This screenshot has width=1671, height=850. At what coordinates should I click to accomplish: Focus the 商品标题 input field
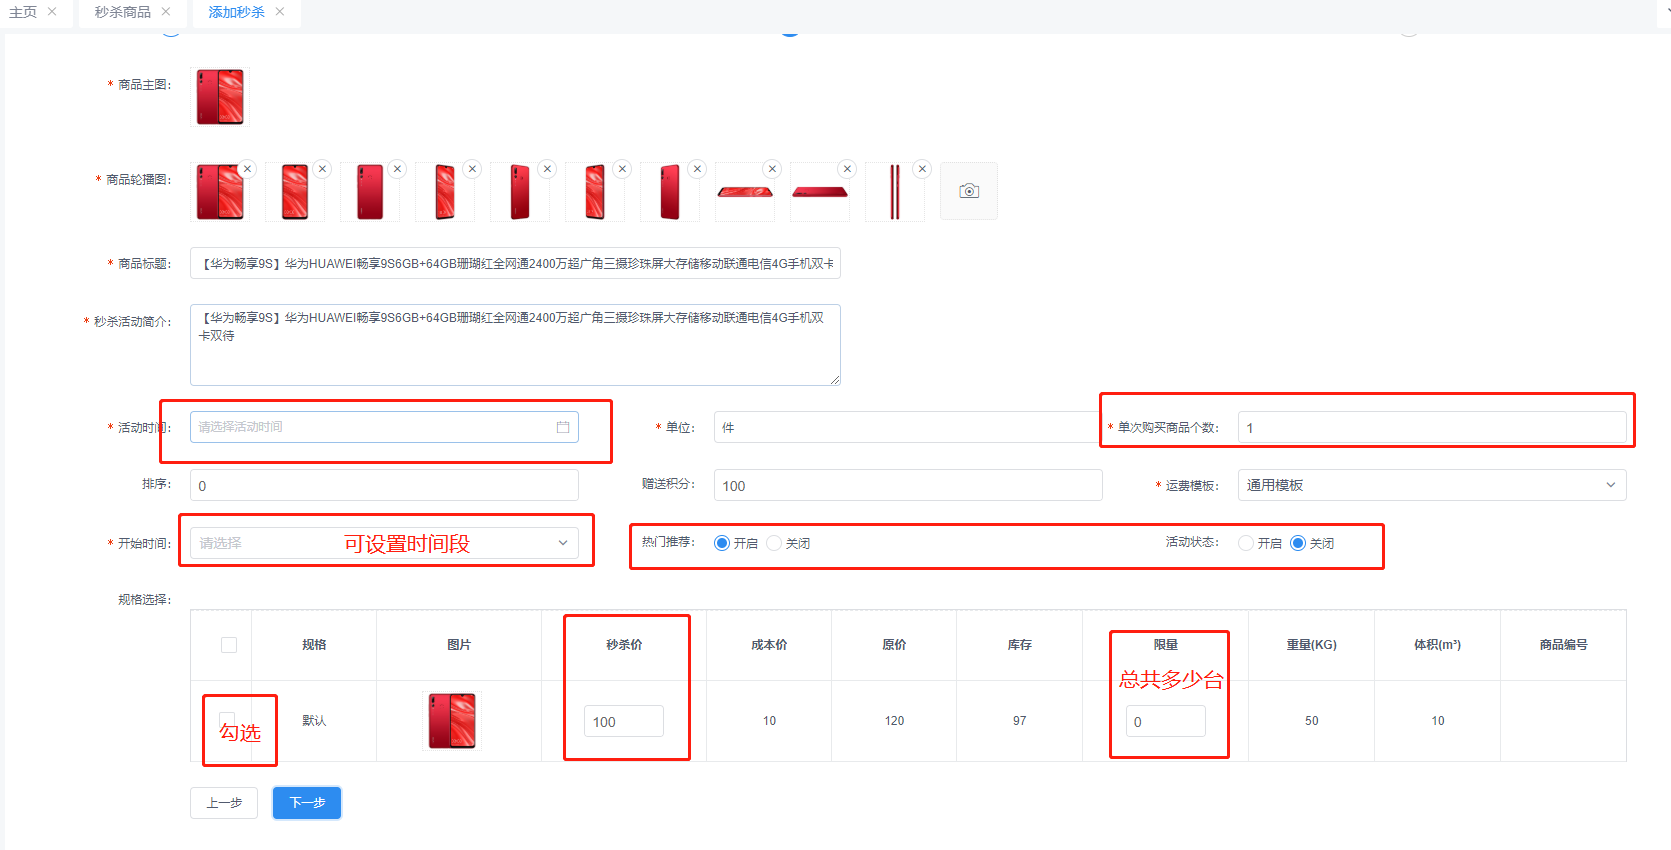point(515,263)
